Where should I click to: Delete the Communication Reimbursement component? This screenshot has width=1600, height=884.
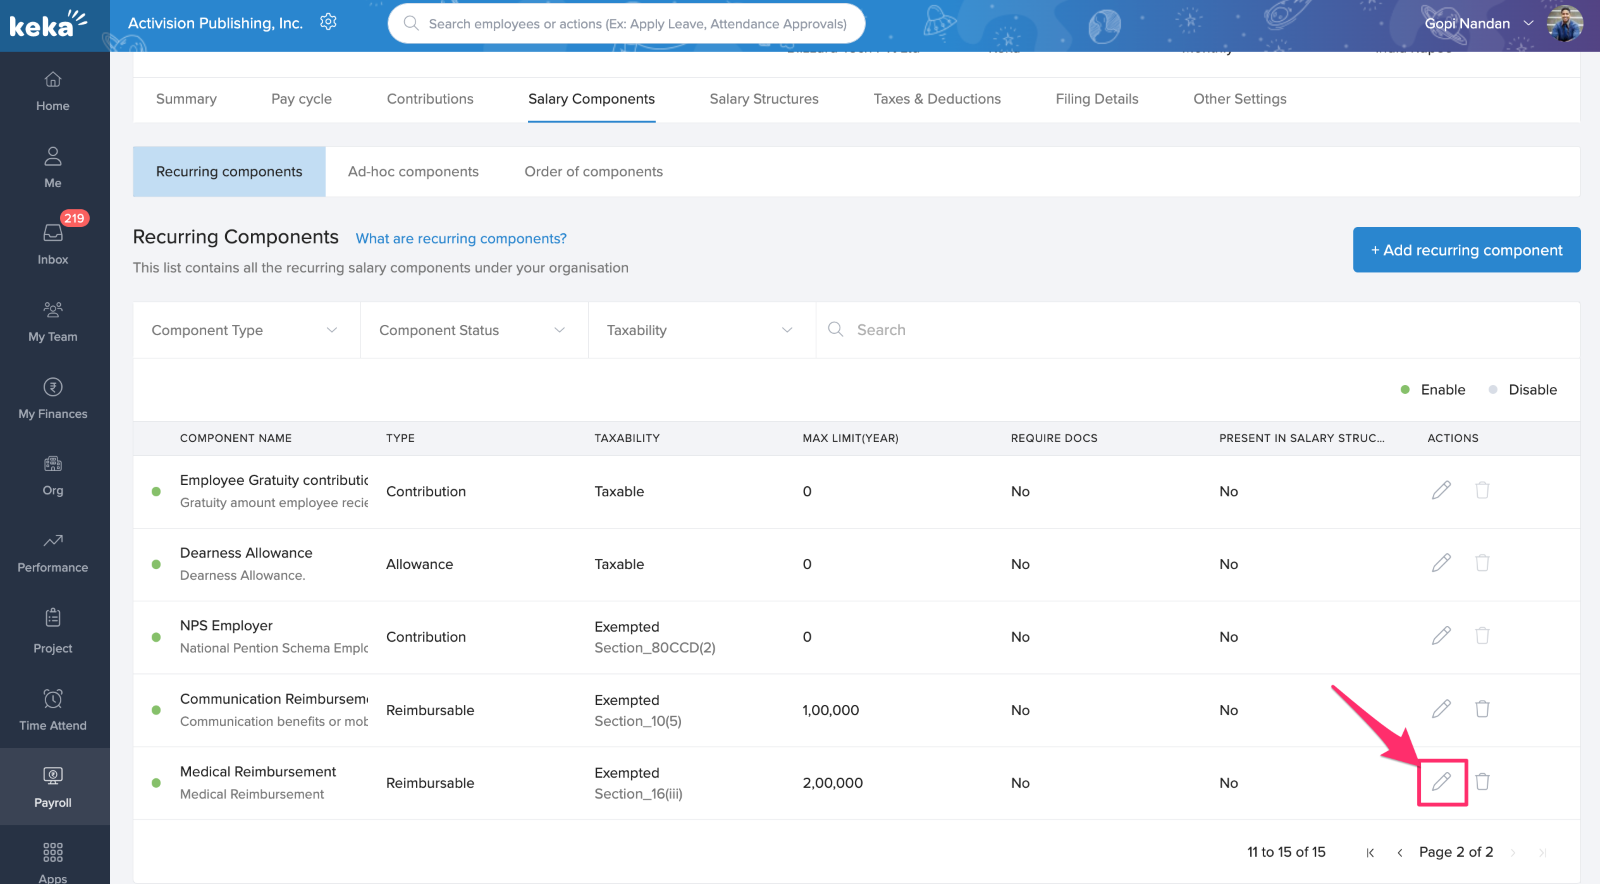point(1482,709)
